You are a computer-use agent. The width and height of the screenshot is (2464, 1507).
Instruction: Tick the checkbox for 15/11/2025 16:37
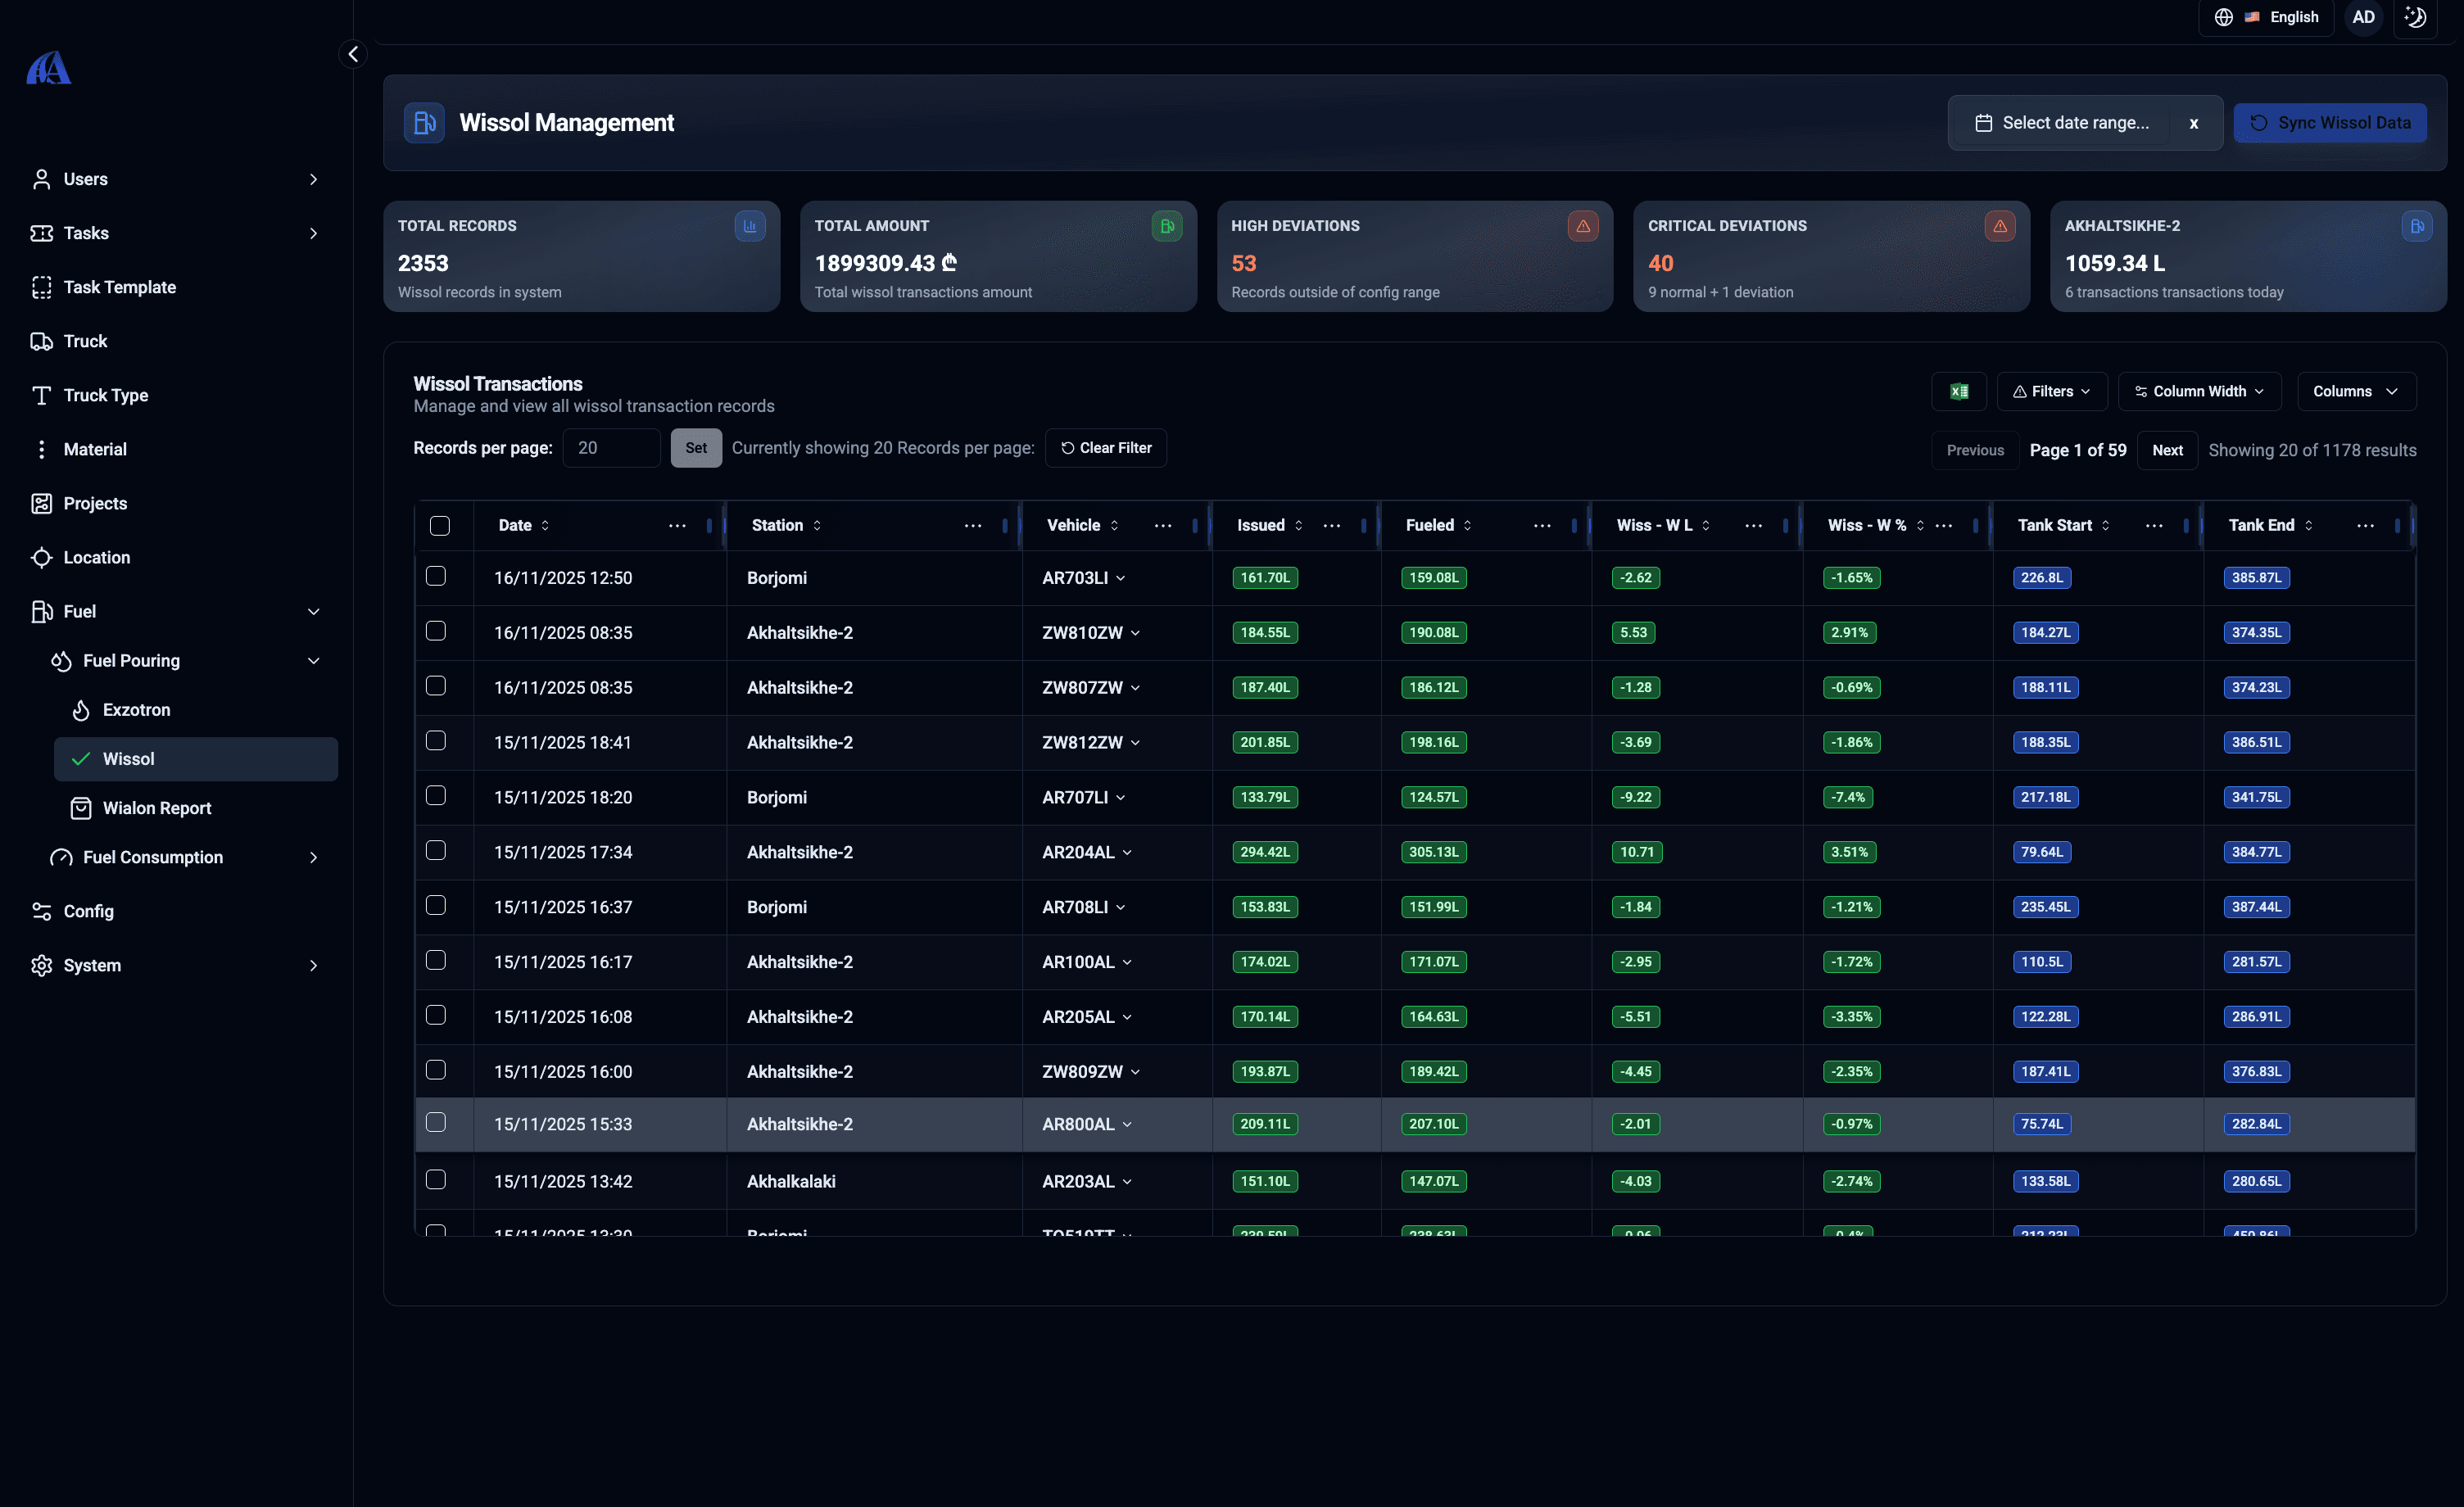tap(436, 906)
